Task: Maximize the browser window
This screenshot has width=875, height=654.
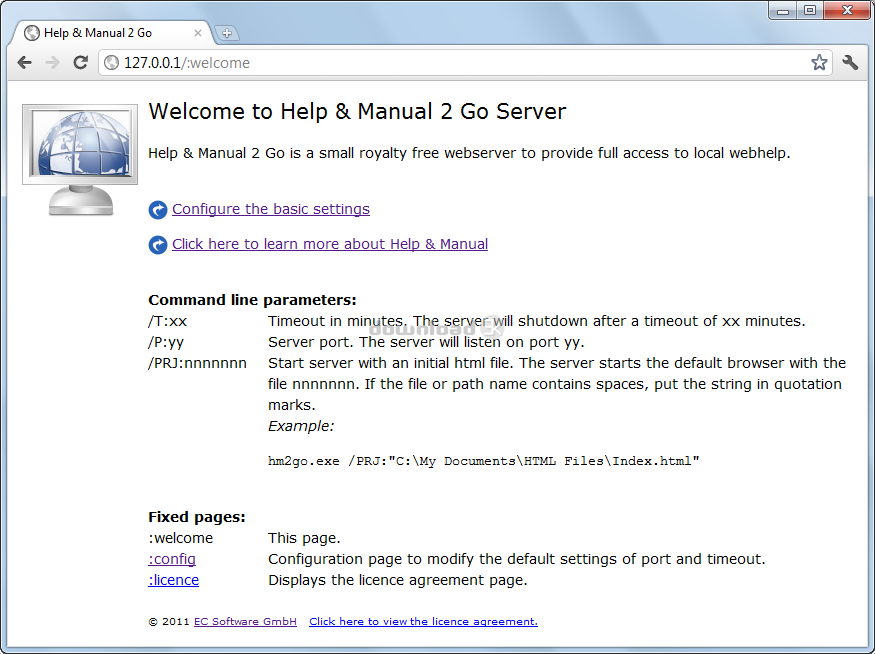Action: pos(810,11)
